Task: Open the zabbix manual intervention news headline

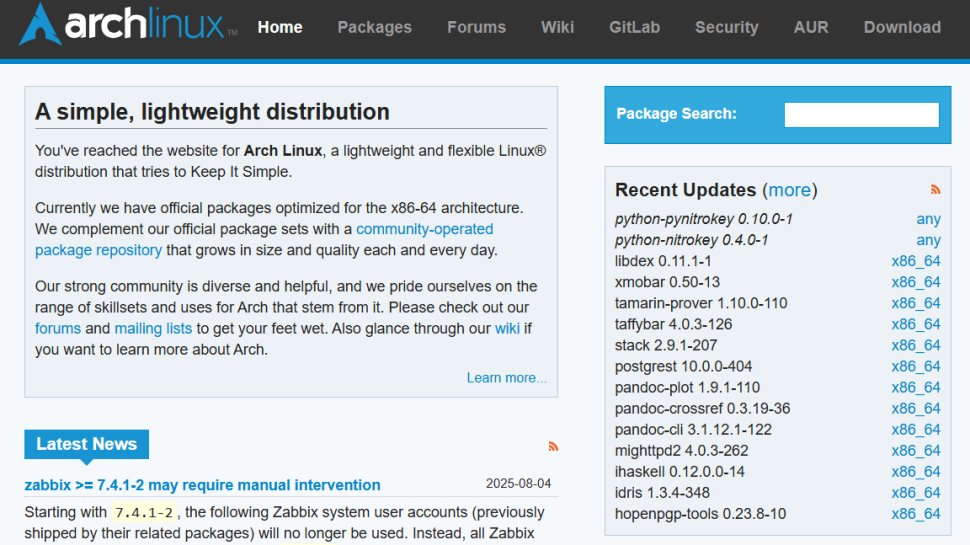Action: [x=202, y=485]
